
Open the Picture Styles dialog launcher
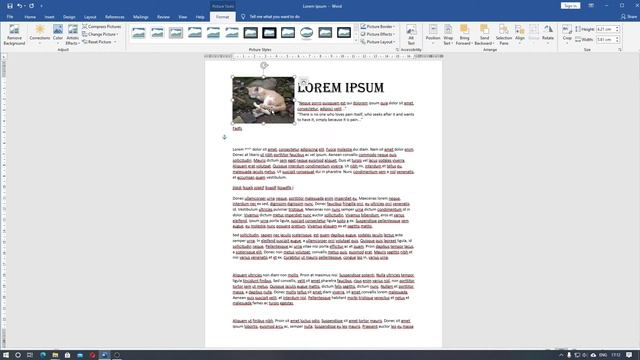(x=397, y=50)
